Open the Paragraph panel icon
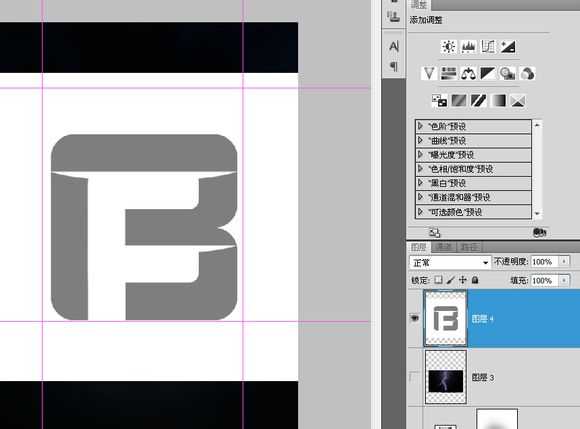The height and width of the screenshot is (429, 580). pos(394,67)
